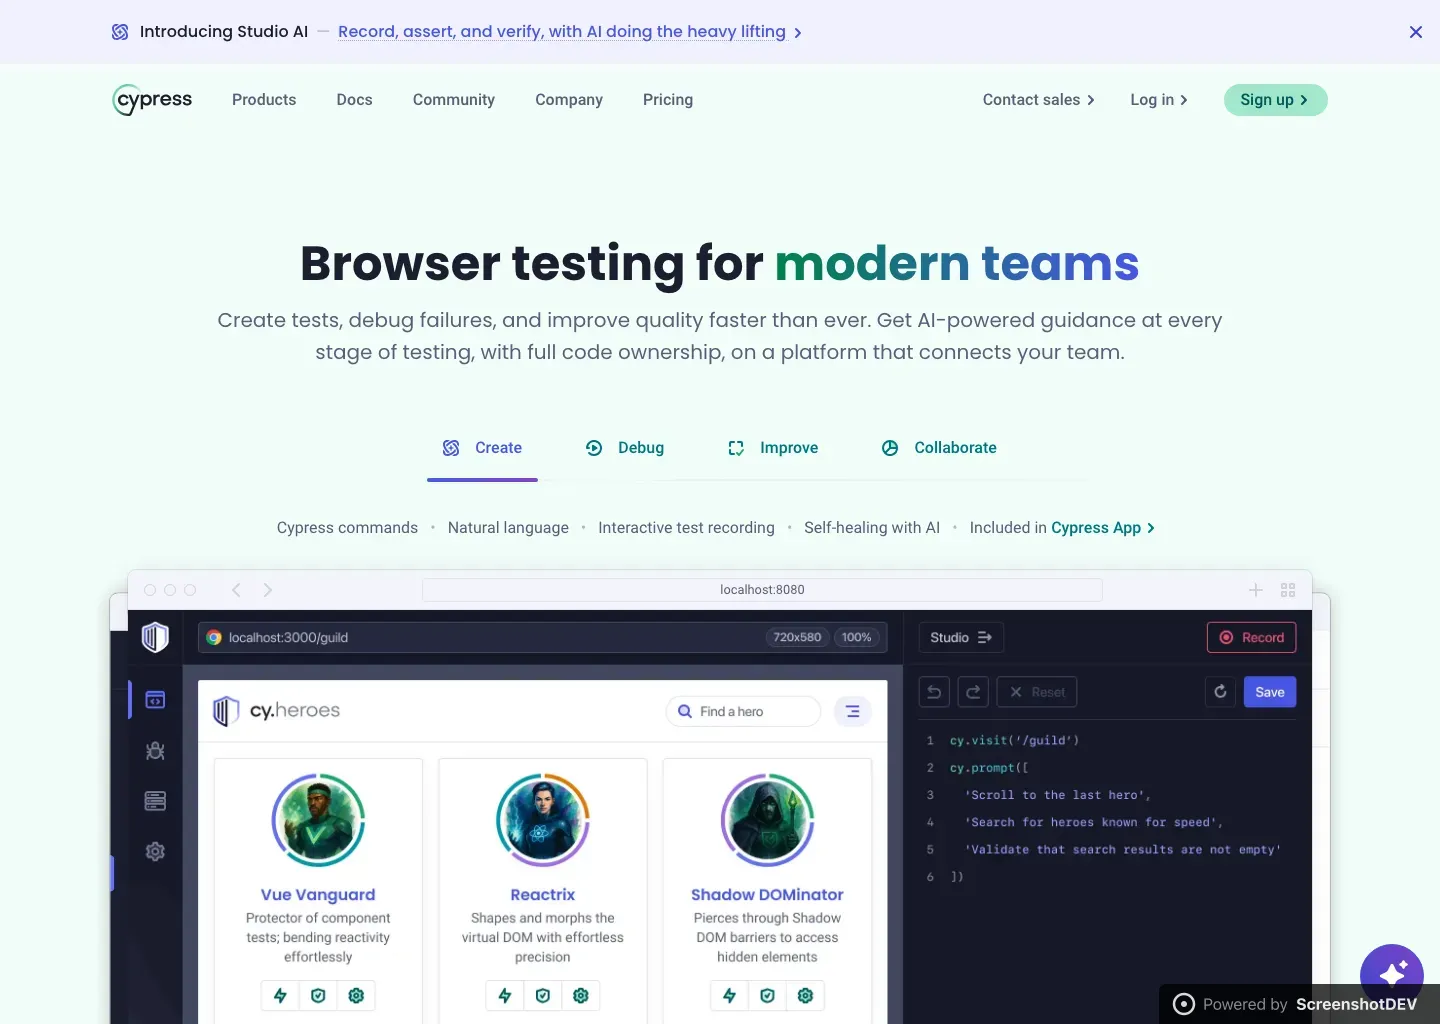Click the redo icon in Studio
This screenshot has width=1440, height=1024.
coord(973,692)
